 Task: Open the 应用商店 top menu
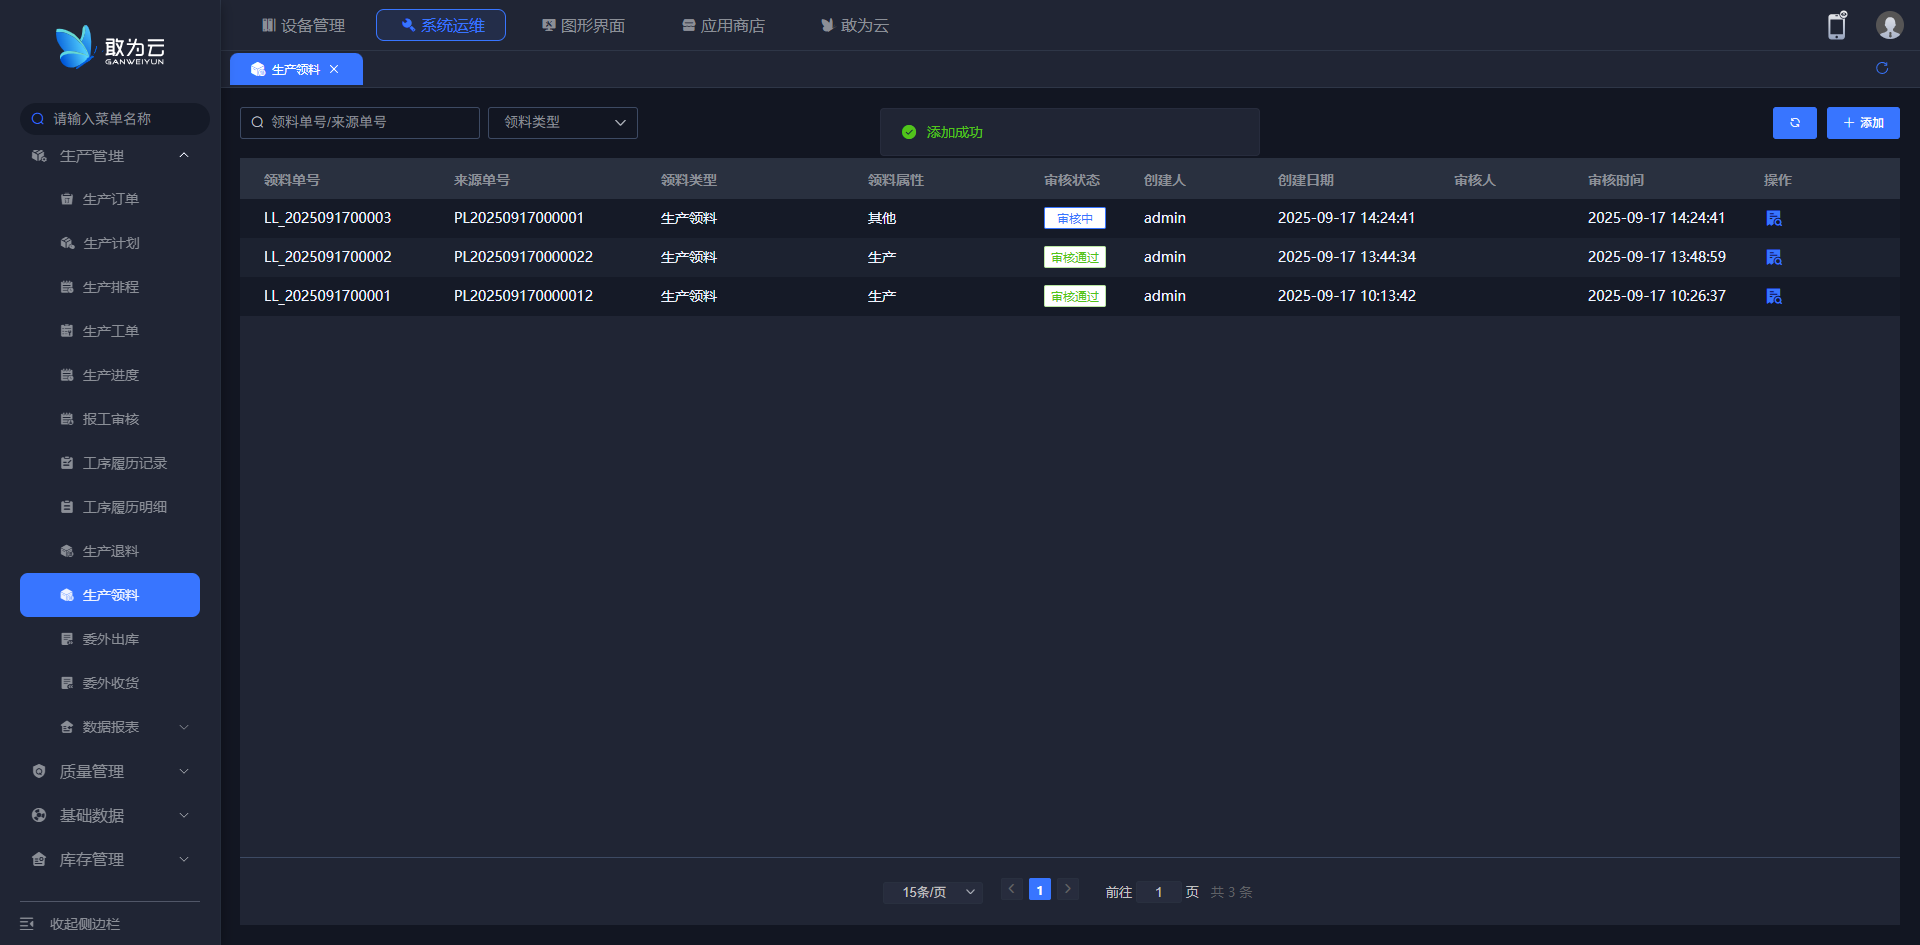tap(723, 25)
